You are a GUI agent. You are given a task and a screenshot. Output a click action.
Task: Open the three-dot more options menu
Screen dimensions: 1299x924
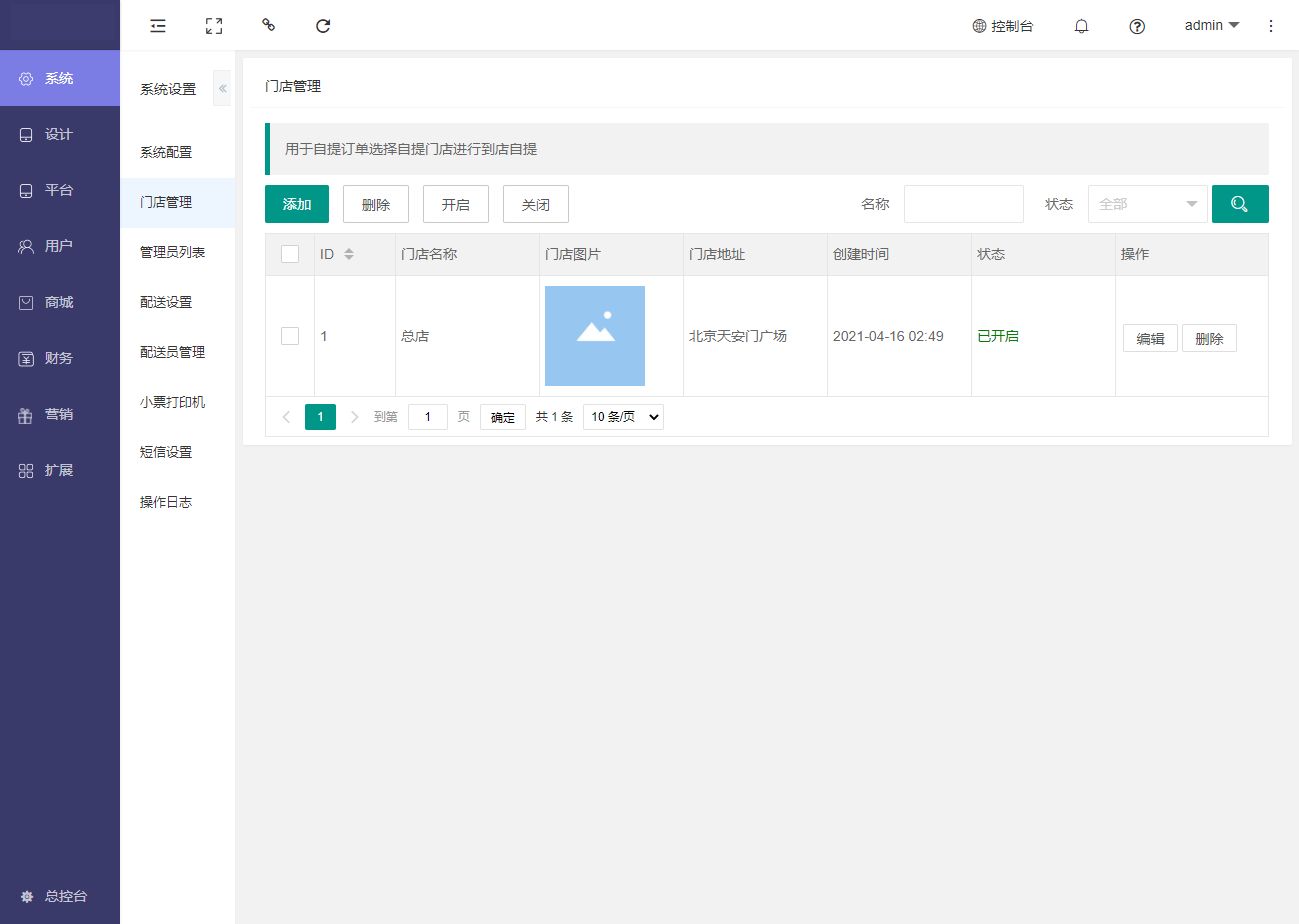click(x=1271, y=26)
